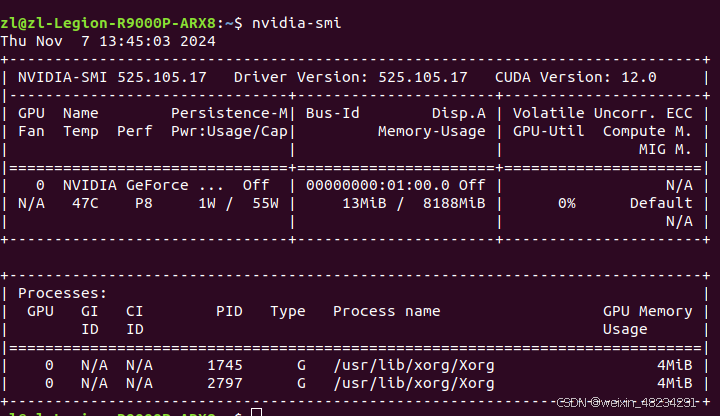Click GPU utilization value '0%'
Screen dimensions: 720x416
pyautogui.click(x=567, y=203)
